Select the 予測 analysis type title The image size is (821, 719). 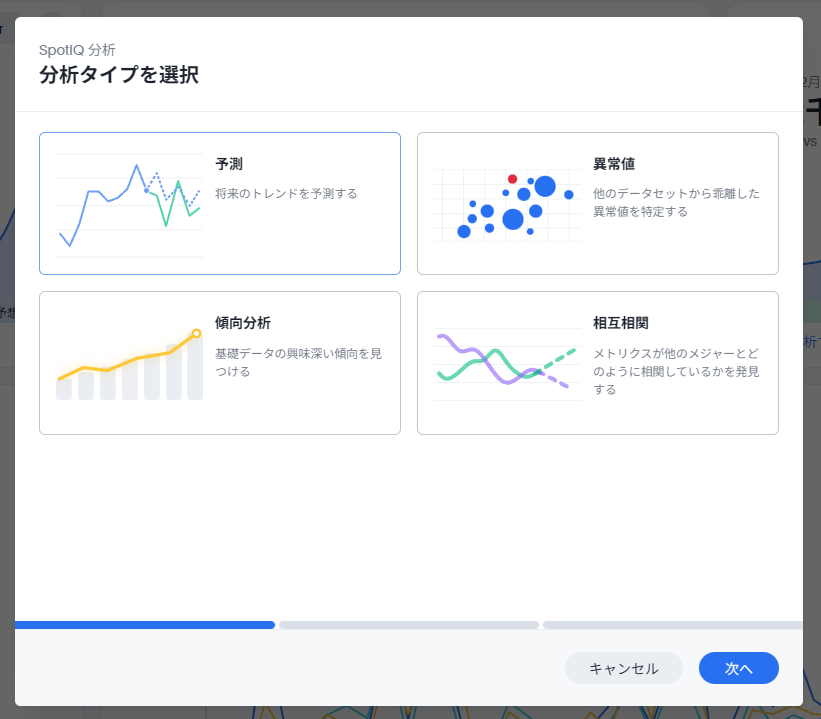click(x=229, y=164)
